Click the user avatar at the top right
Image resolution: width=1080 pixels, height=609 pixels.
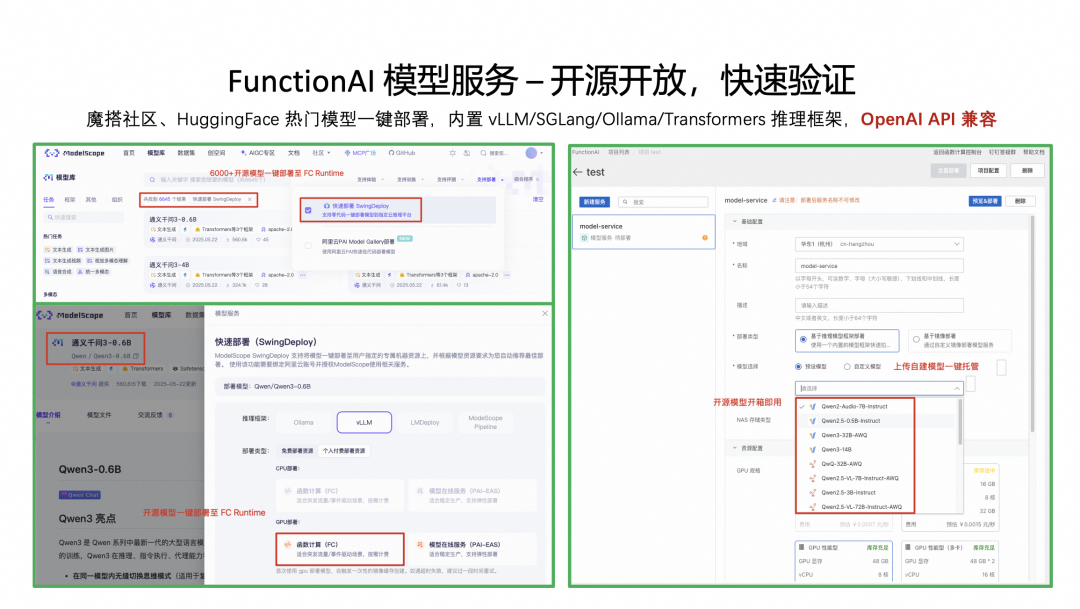531,153
